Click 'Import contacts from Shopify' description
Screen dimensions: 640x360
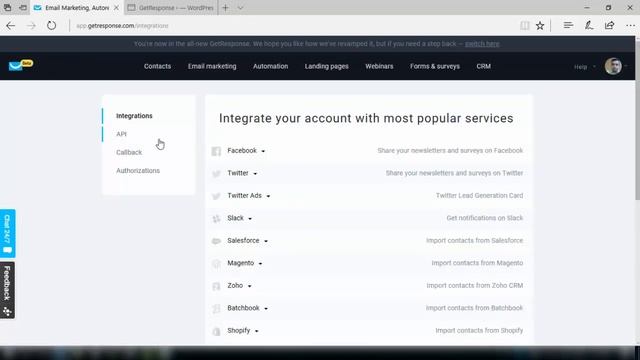pos(479,330)
